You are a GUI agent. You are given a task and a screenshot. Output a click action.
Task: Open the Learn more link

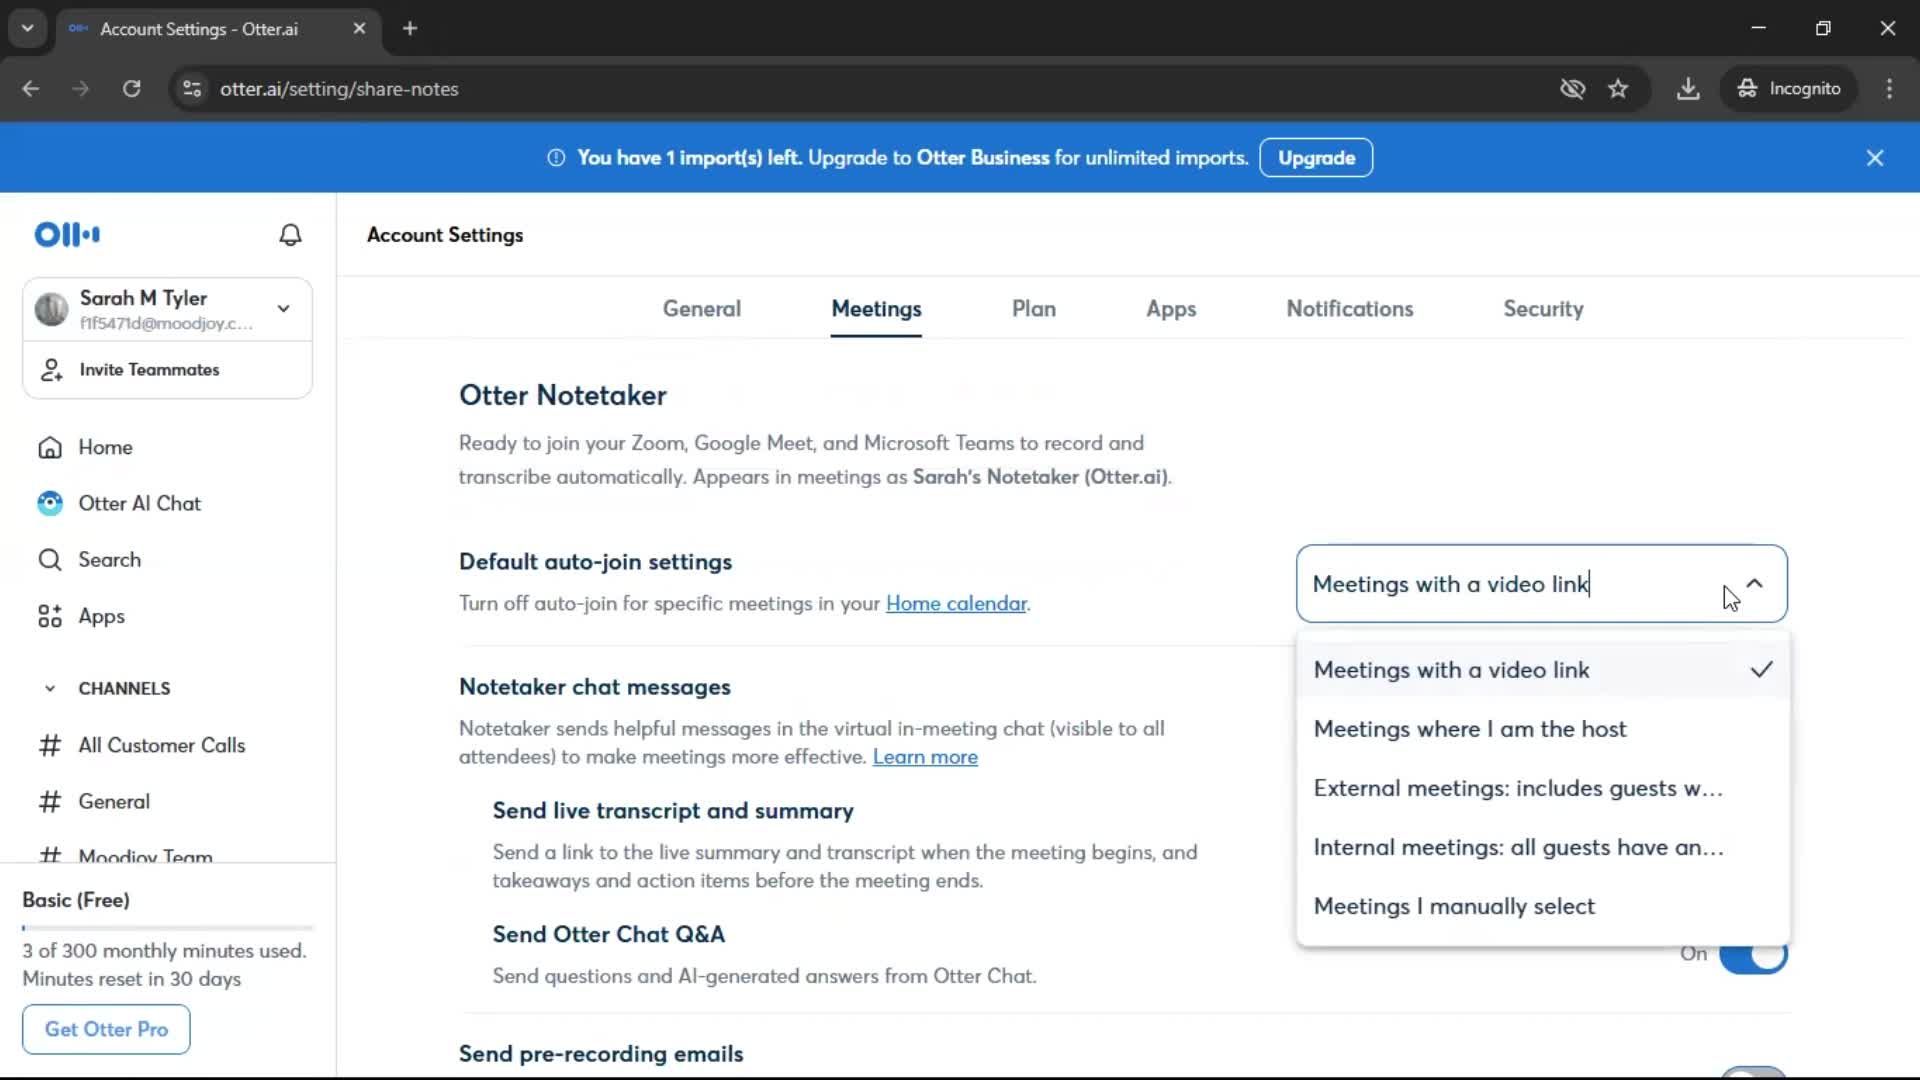tap(925, 757)
